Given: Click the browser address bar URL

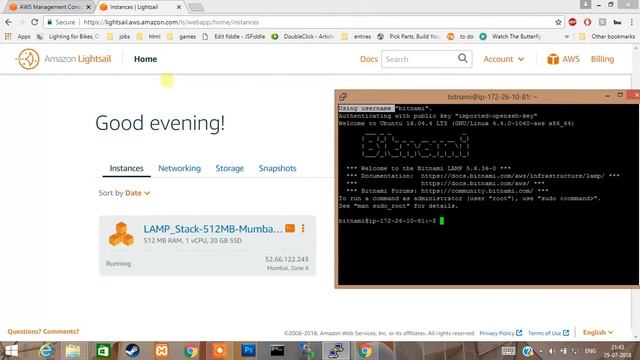Looking at the screenshot, I should 171,22.
